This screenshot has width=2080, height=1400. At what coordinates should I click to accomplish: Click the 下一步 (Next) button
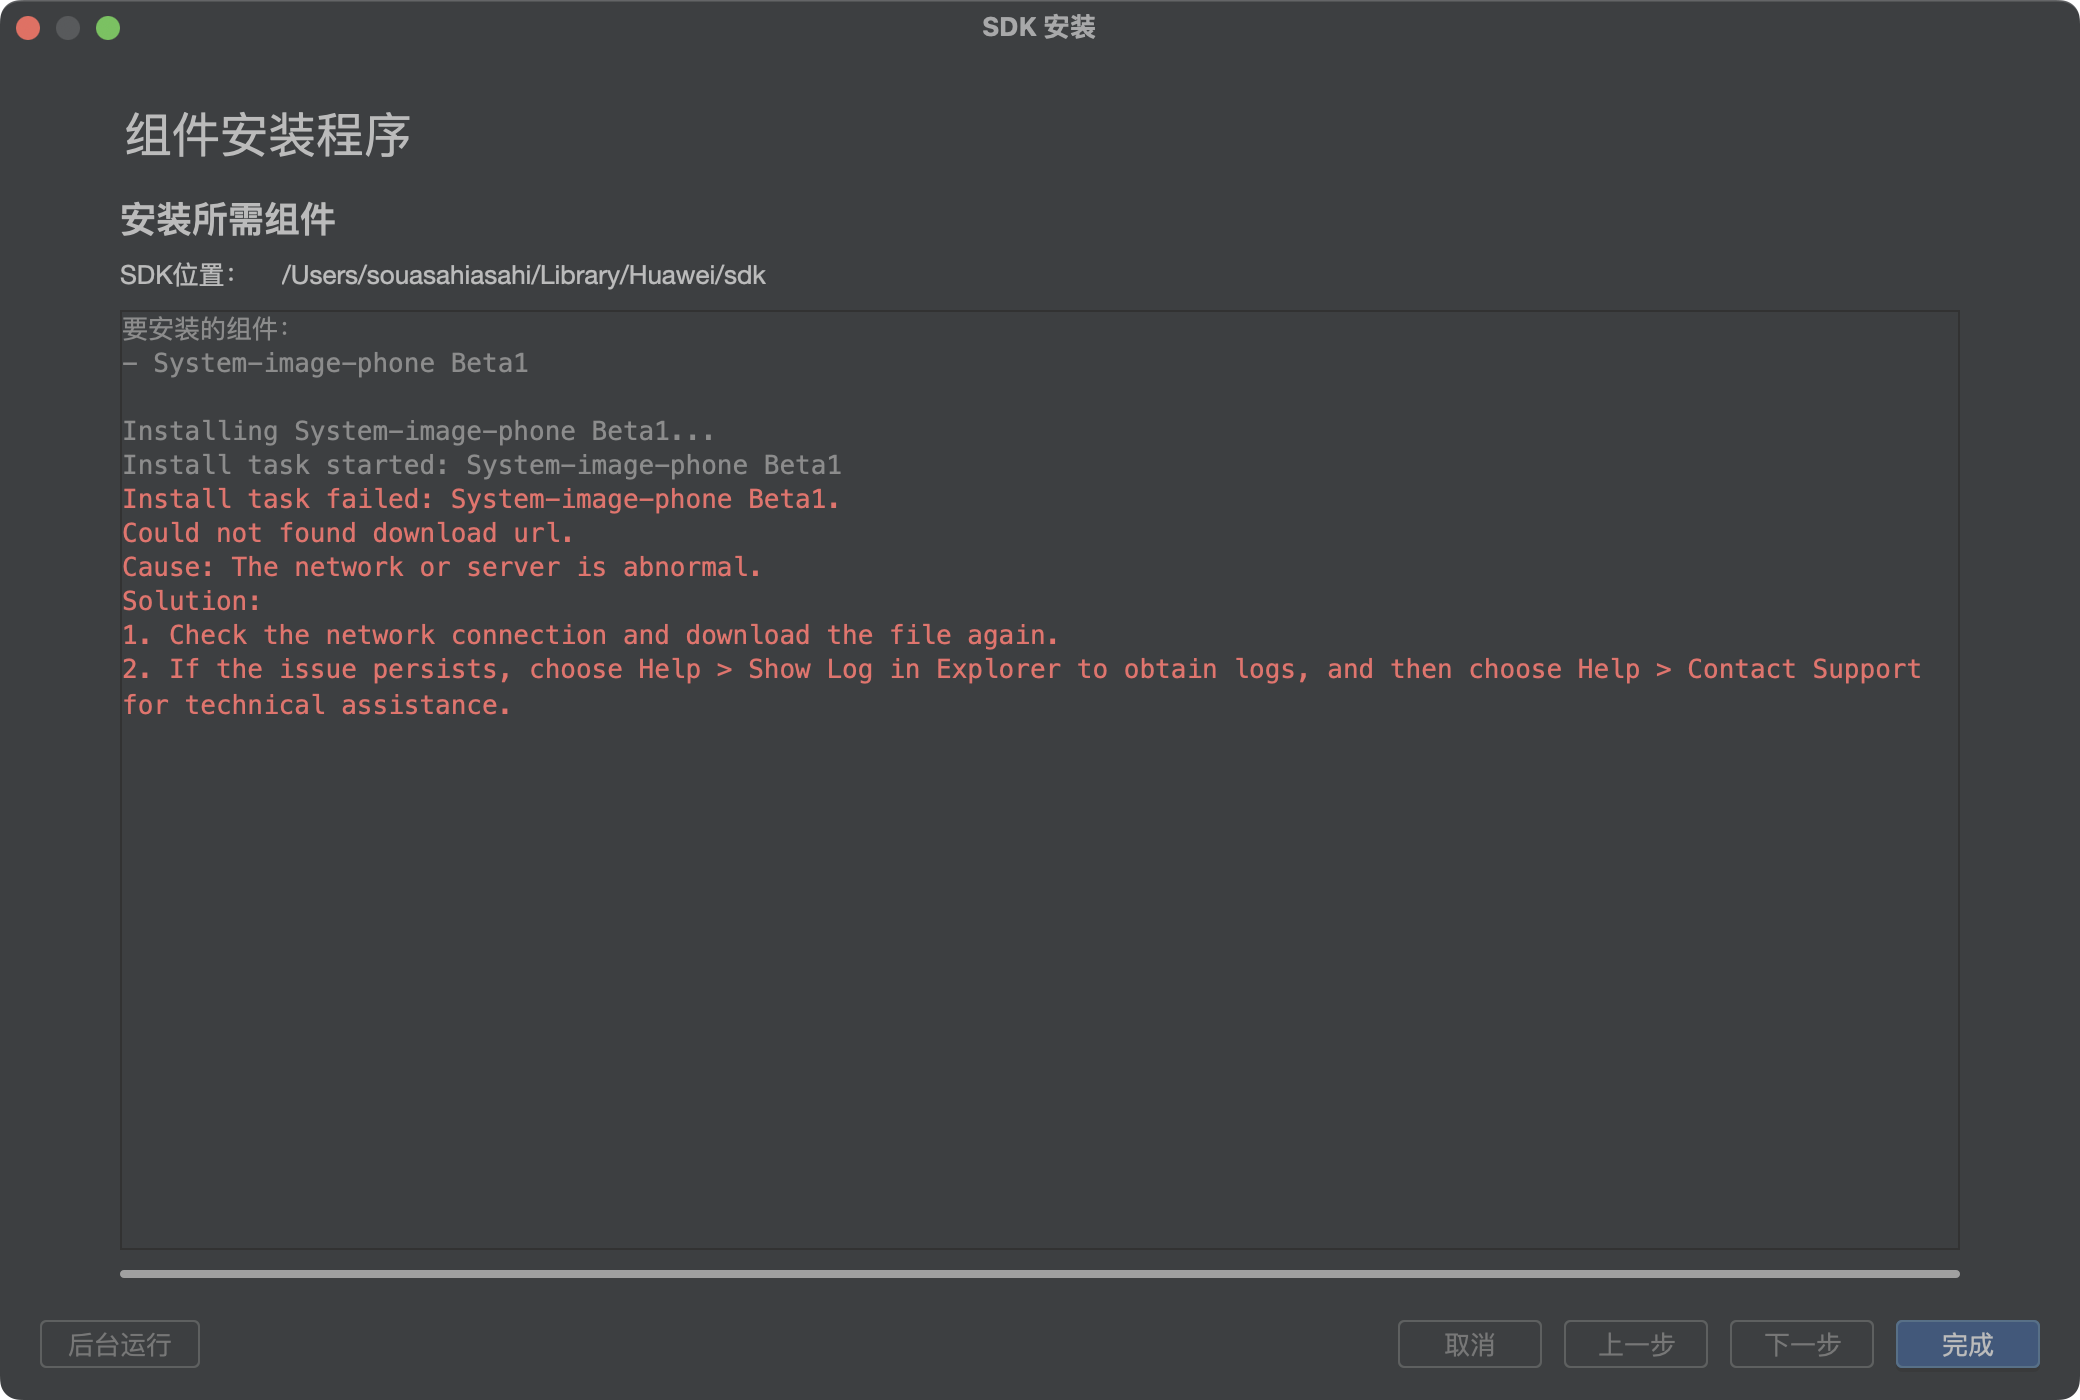[x=1801, y=1344]
